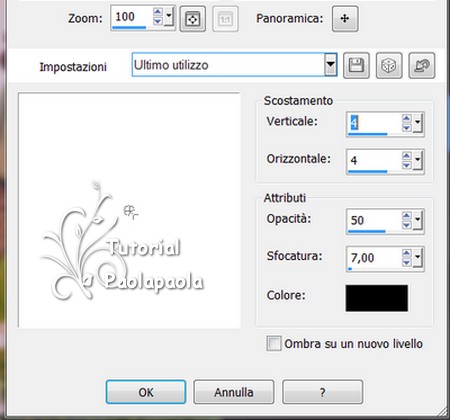Click the Panoramica pan arrows icon
The image size is (450, 420).
tap(345, 19)
